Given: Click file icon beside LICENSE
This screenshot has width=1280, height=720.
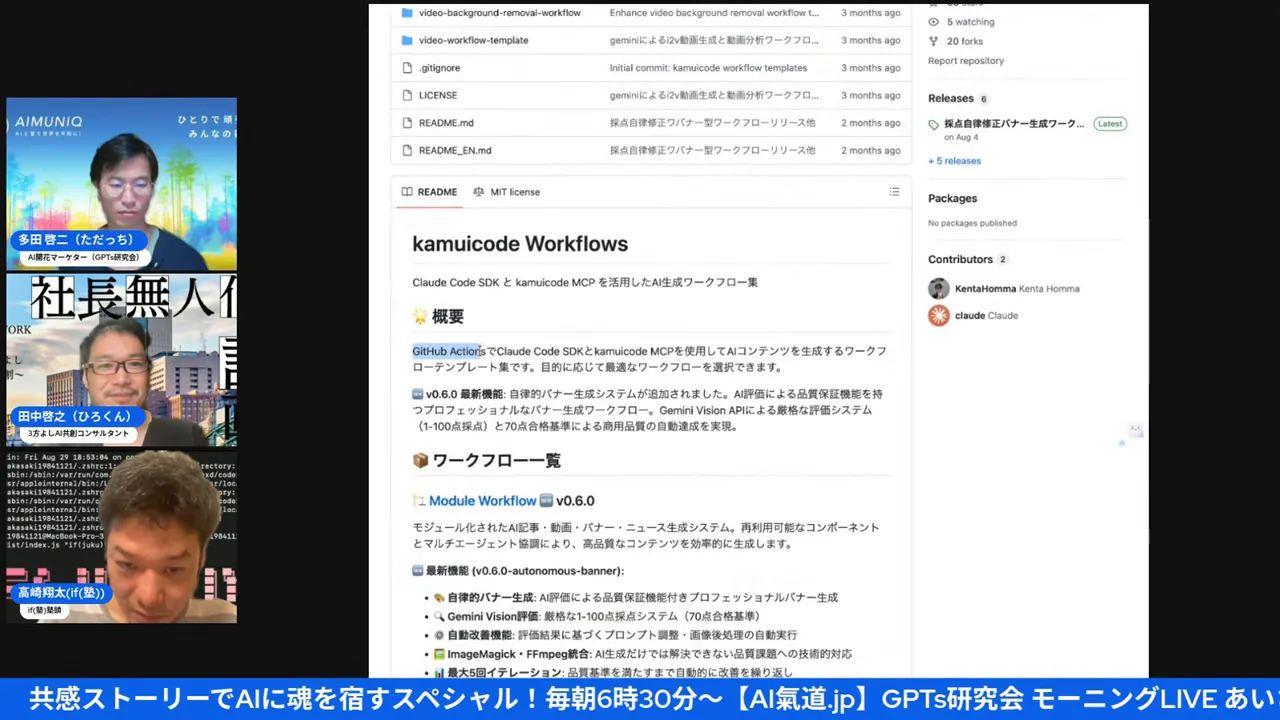Looking at the screenshot, I should 407,95.
